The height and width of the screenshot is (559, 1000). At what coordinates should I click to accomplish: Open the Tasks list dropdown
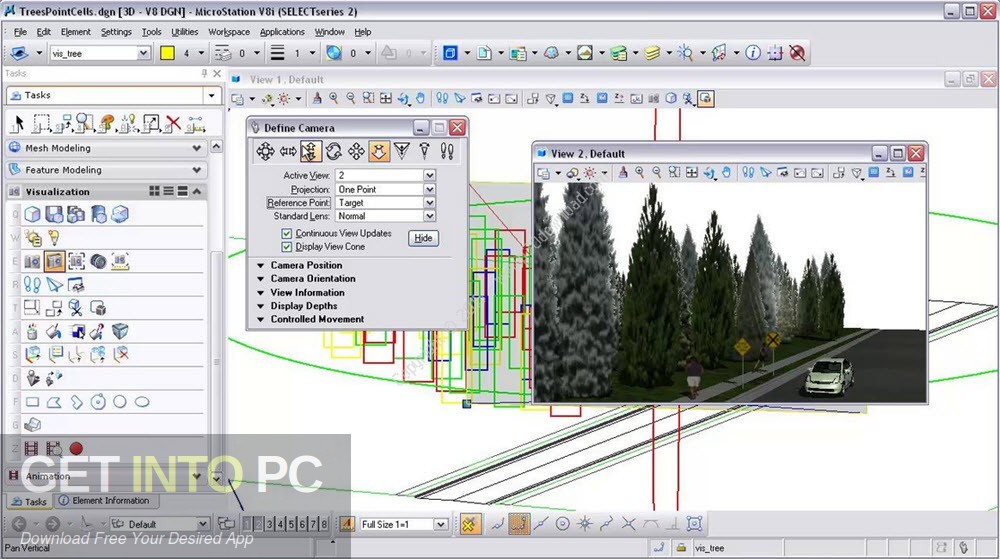pyautogui.click(x=212, y=96)
